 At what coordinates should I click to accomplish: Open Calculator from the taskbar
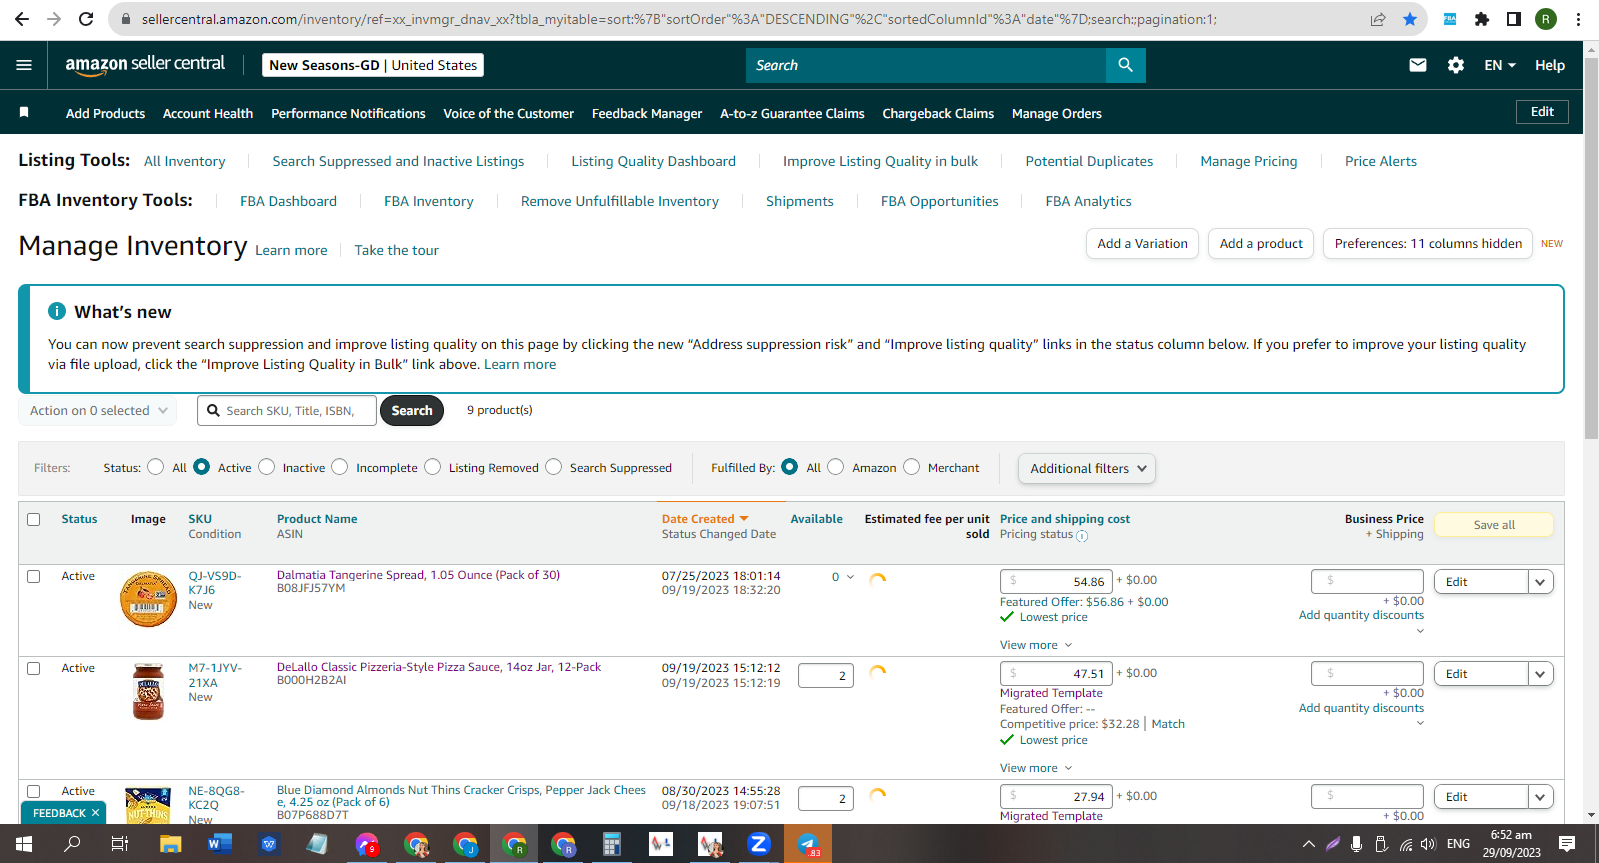click(x=612, y=844)
